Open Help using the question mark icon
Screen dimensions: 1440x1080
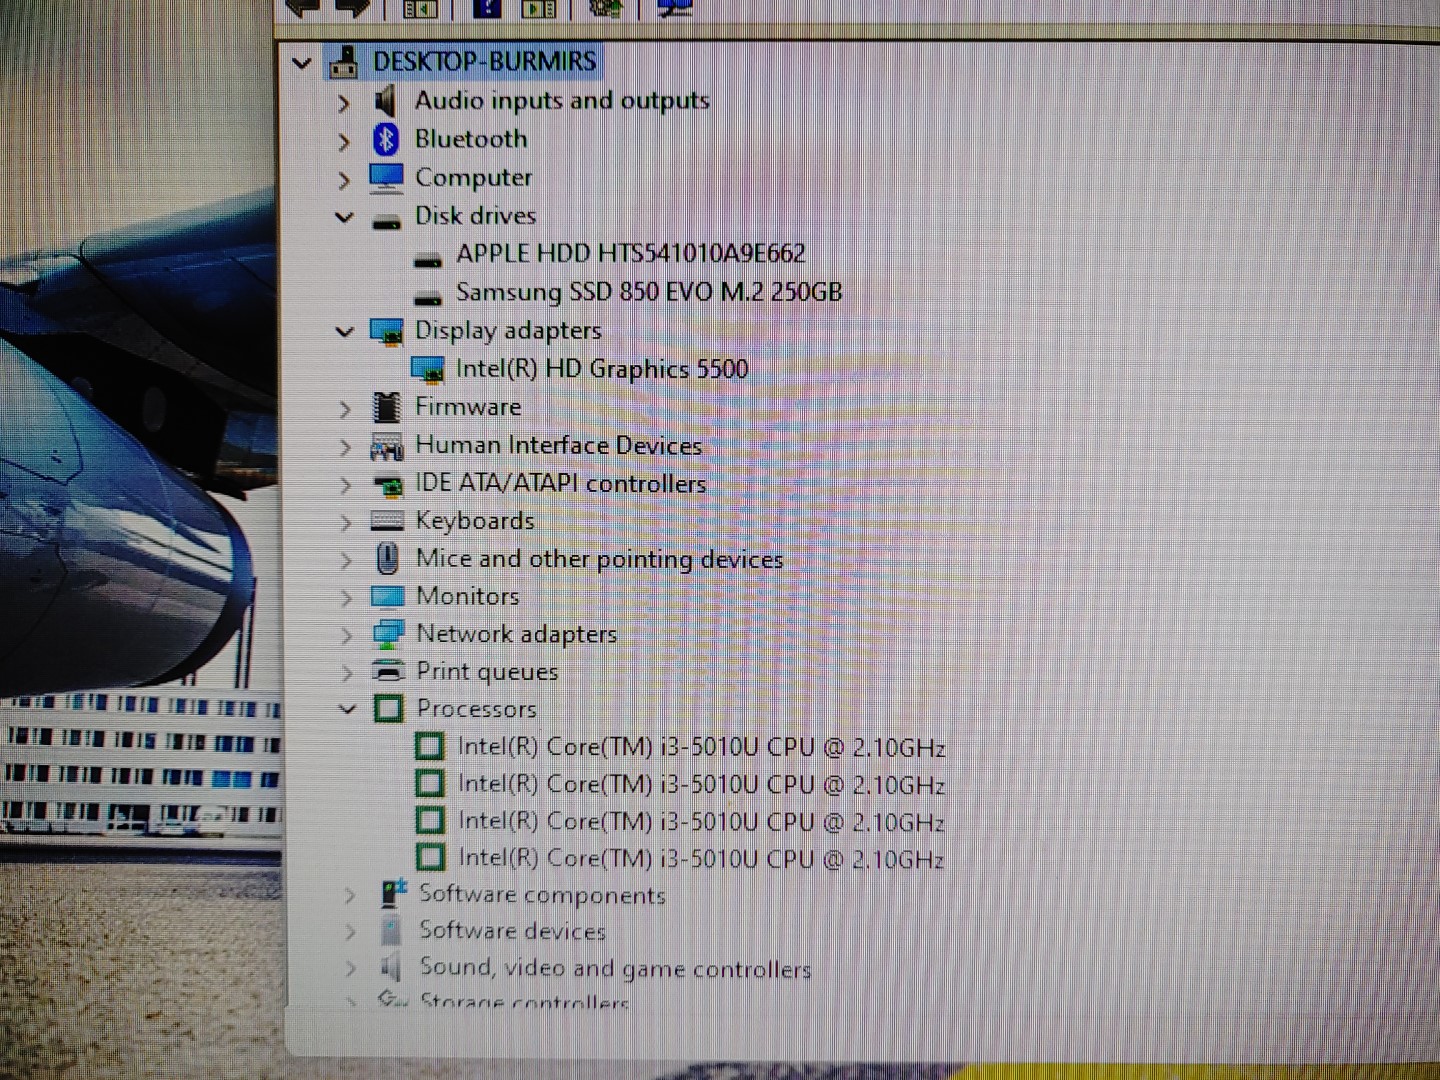486,9
